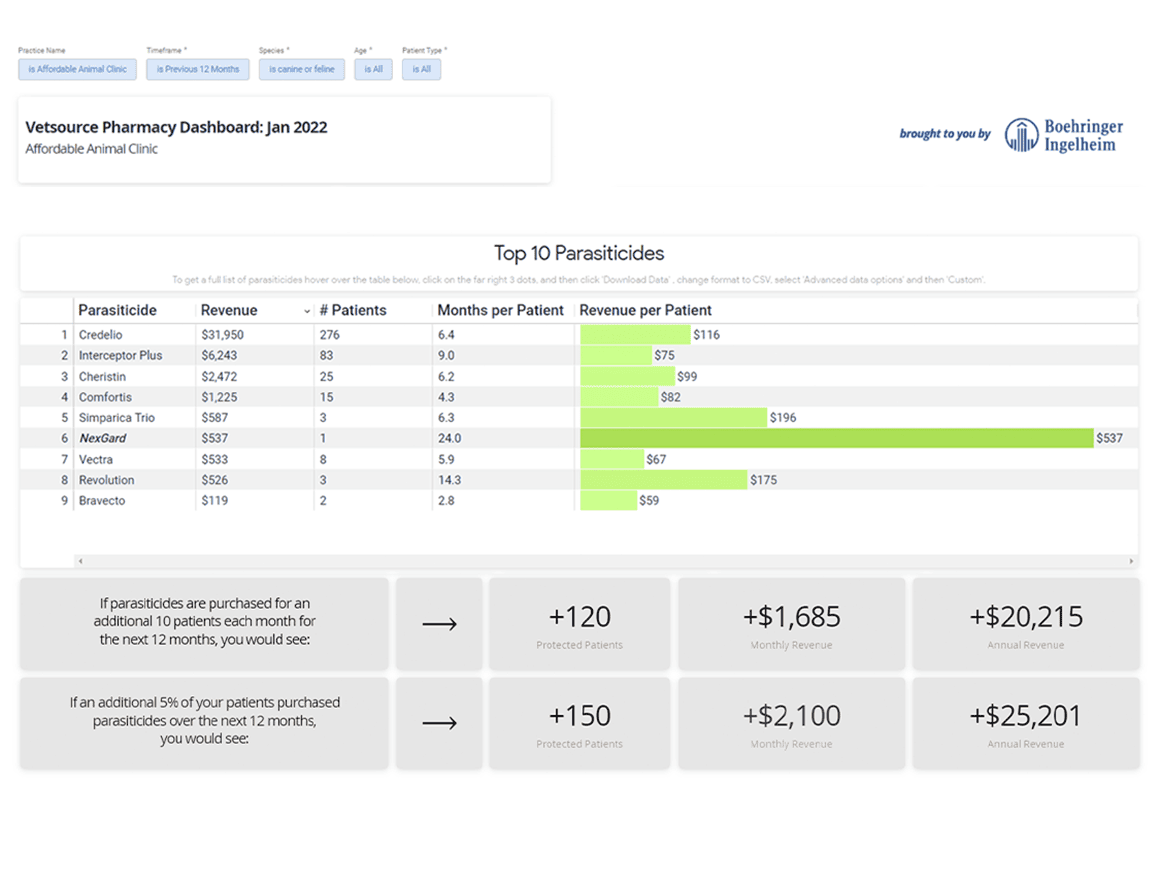Sort by the # Patients column header
The width and height of the screenshot is (1160, 870).
click(x=353, y=311)
